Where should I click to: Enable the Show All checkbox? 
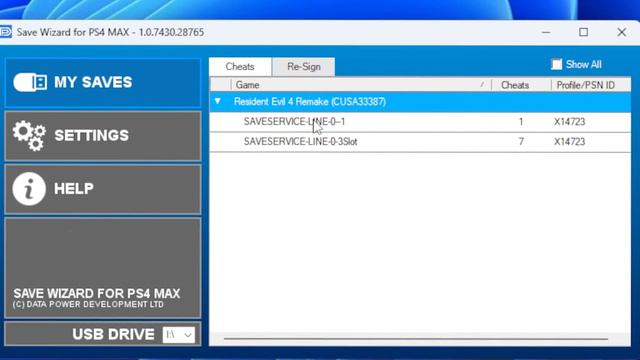click(x=556, y=64)
